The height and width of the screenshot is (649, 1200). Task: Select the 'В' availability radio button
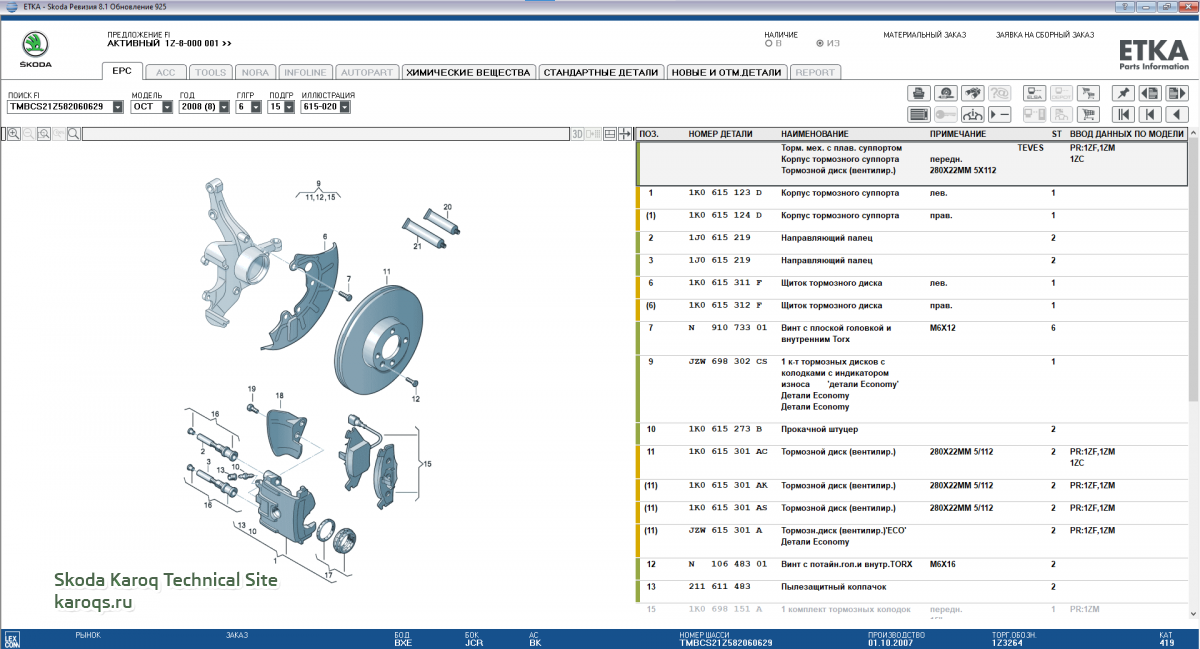768,43
